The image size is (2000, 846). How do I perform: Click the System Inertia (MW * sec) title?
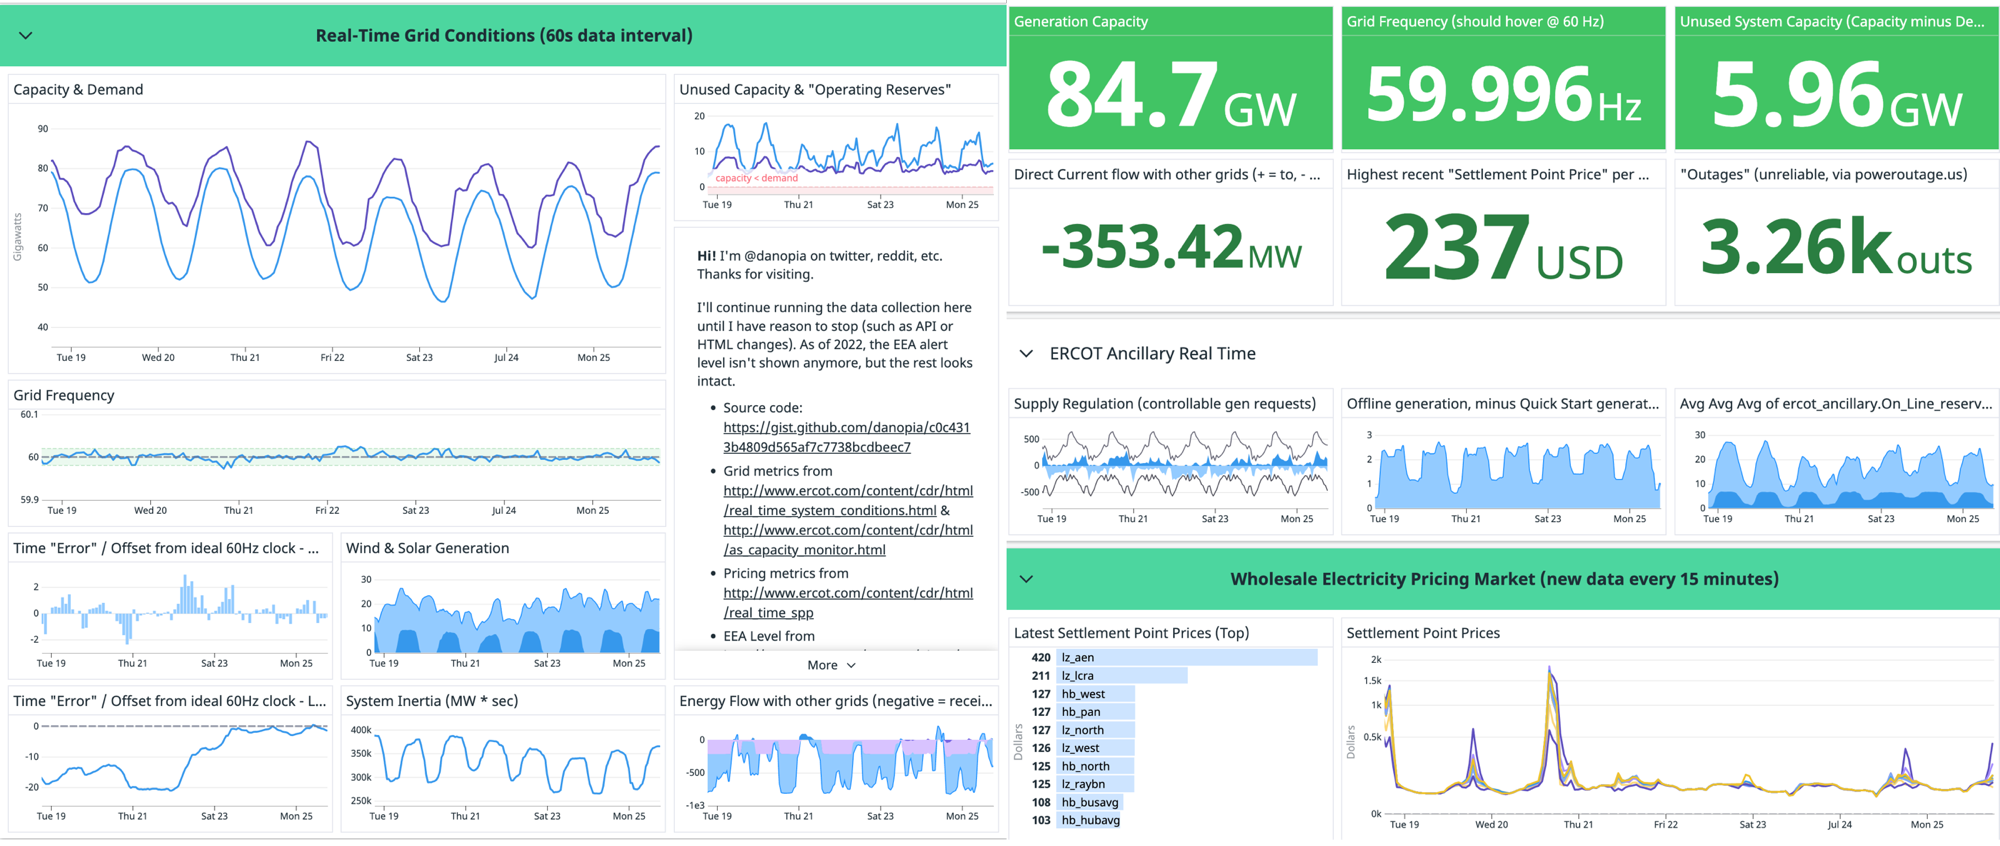432,702
